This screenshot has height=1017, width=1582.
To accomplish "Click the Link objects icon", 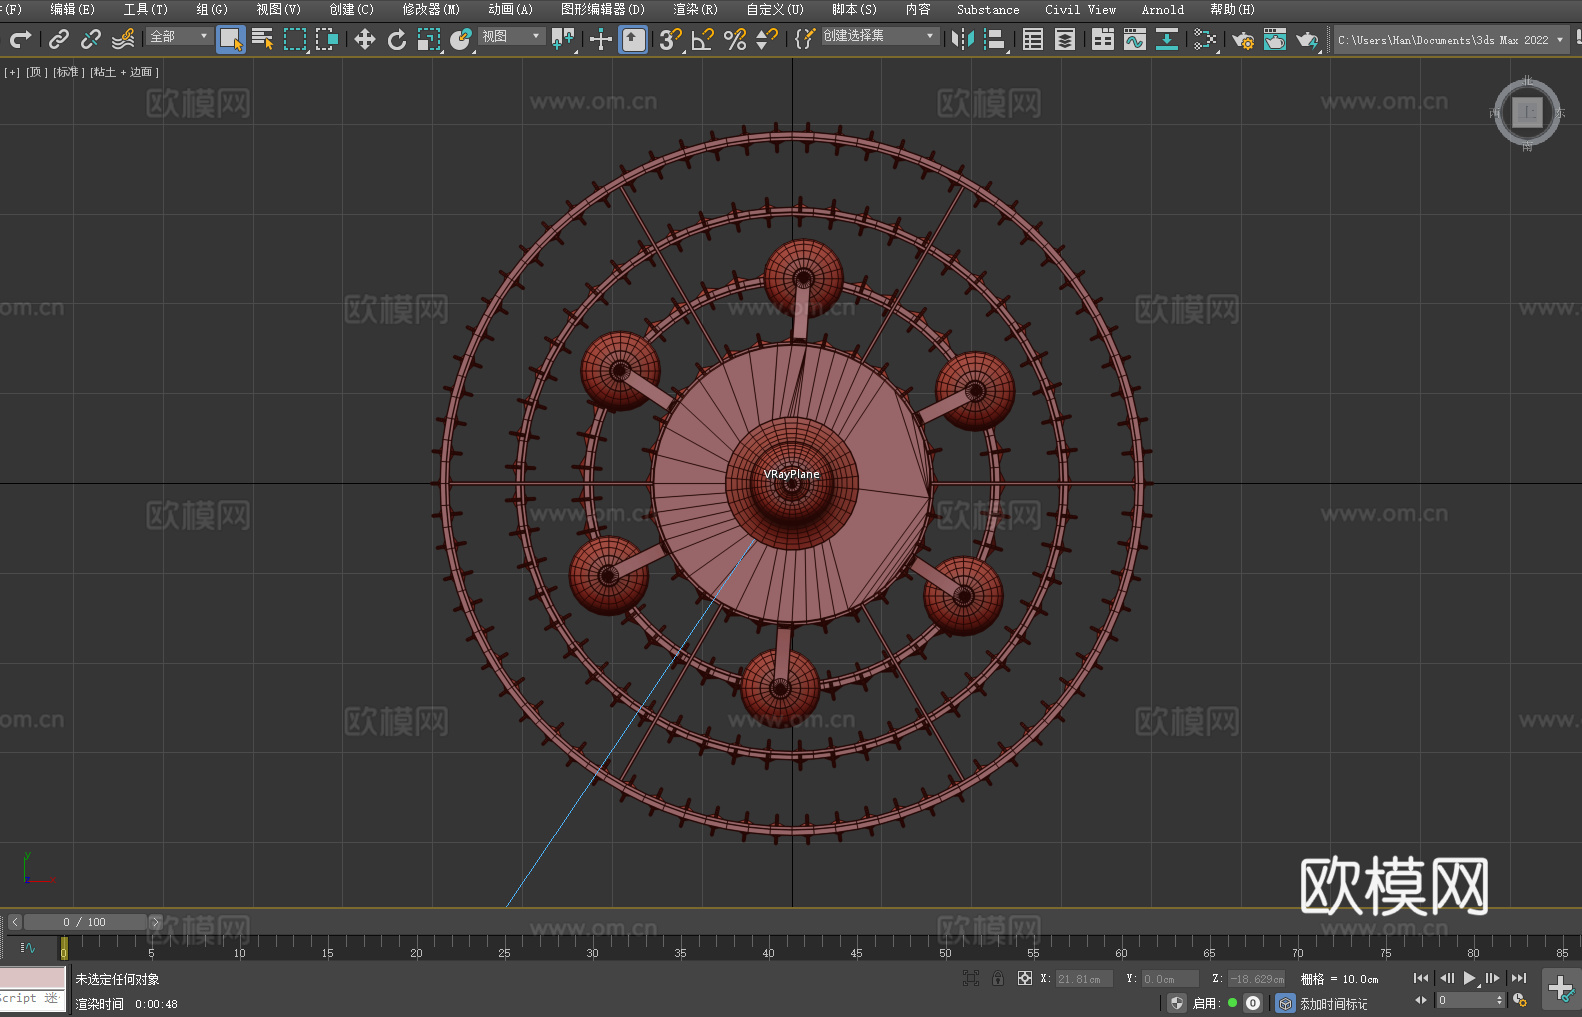I will click(x=59, y=39).
